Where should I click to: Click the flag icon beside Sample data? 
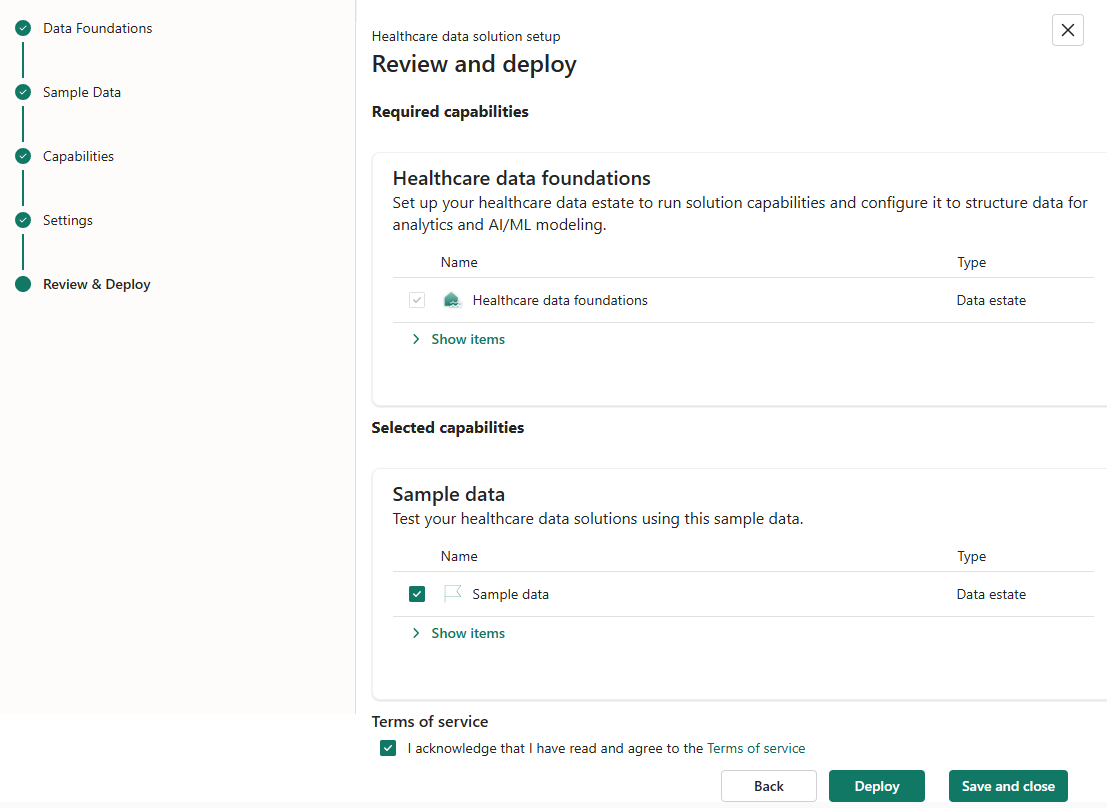coord(452,593)
